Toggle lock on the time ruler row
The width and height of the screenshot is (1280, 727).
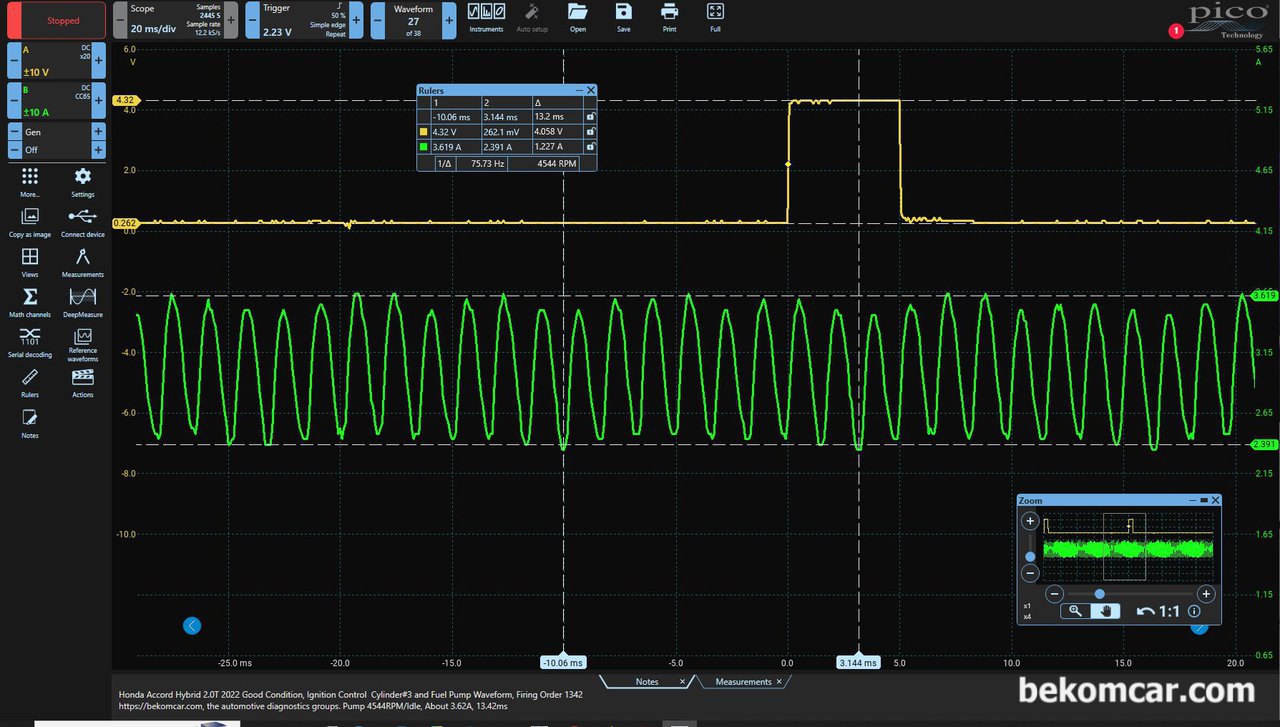[590, 117]
